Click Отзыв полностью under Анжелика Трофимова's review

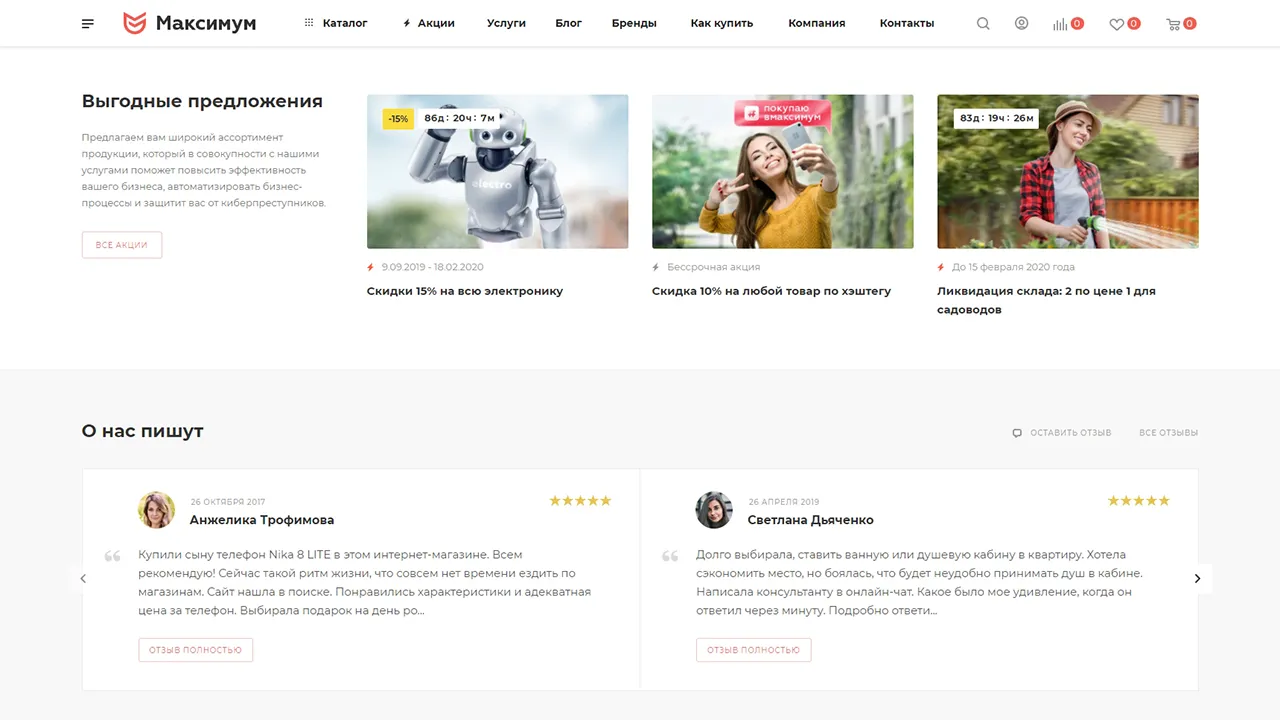point(196,650)
